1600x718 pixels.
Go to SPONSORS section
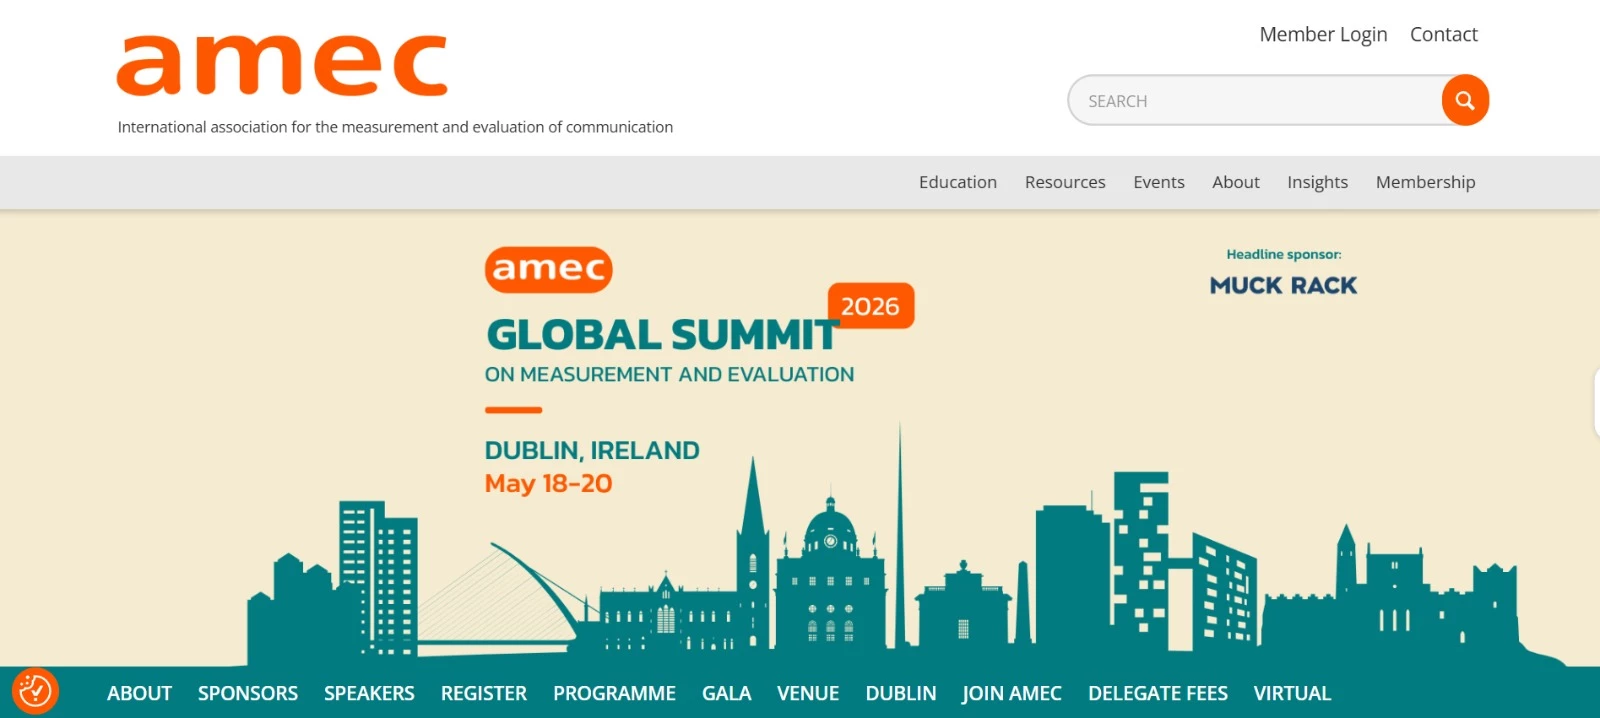click(x=248, y=693)
